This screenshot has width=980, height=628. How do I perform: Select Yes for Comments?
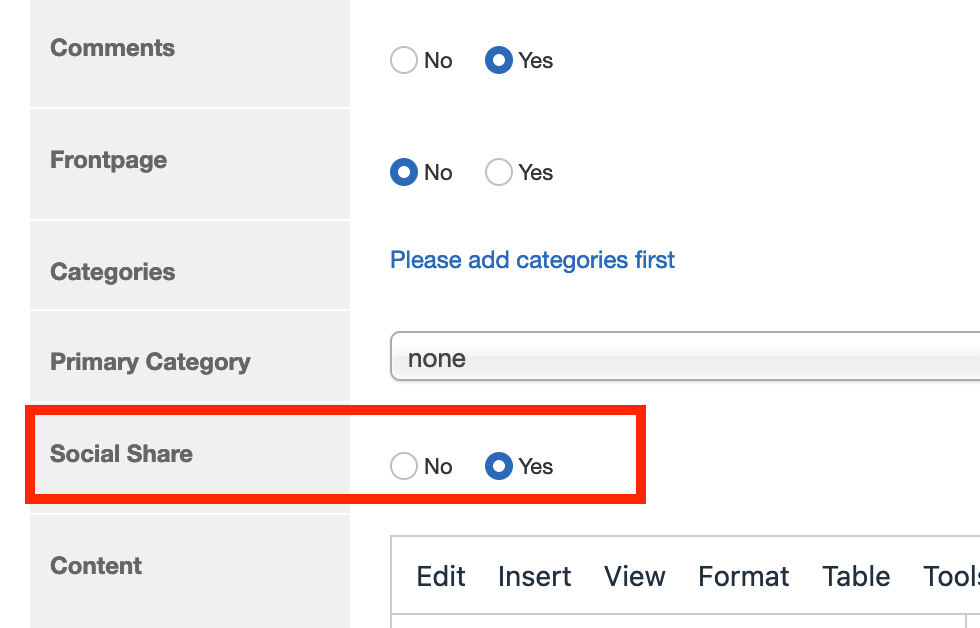(x=499, y=61)
